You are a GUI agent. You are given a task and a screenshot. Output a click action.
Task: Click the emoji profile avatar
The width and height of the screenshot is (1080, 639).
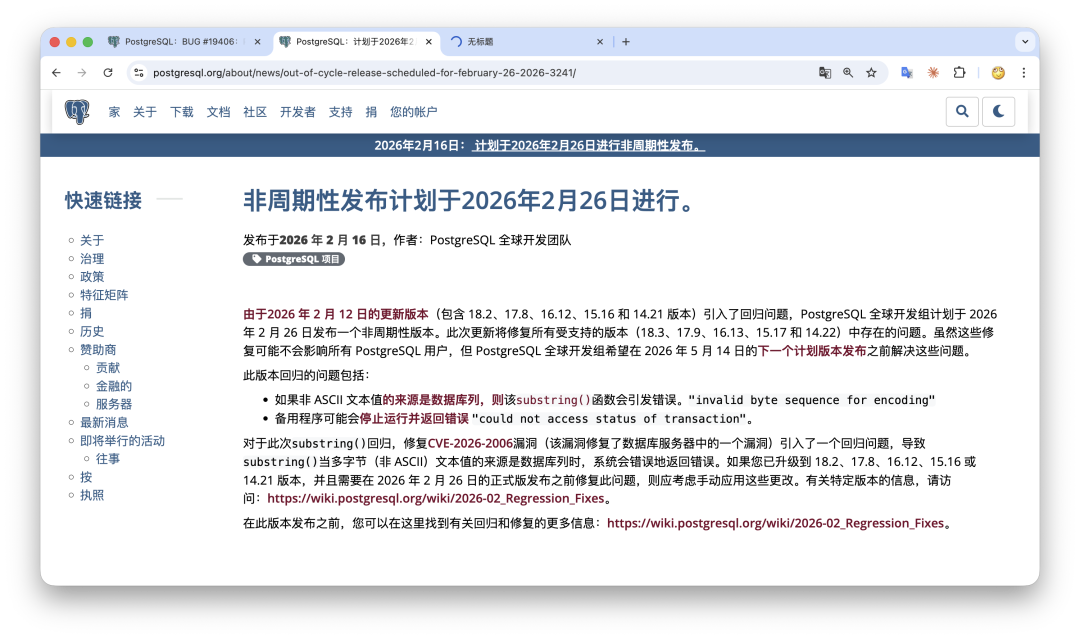997,72
